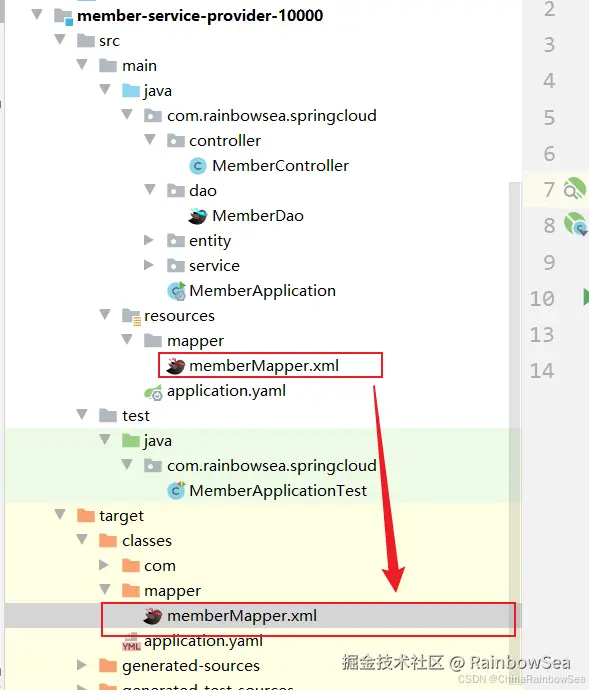Click the entity package icon

coord(176,241)
